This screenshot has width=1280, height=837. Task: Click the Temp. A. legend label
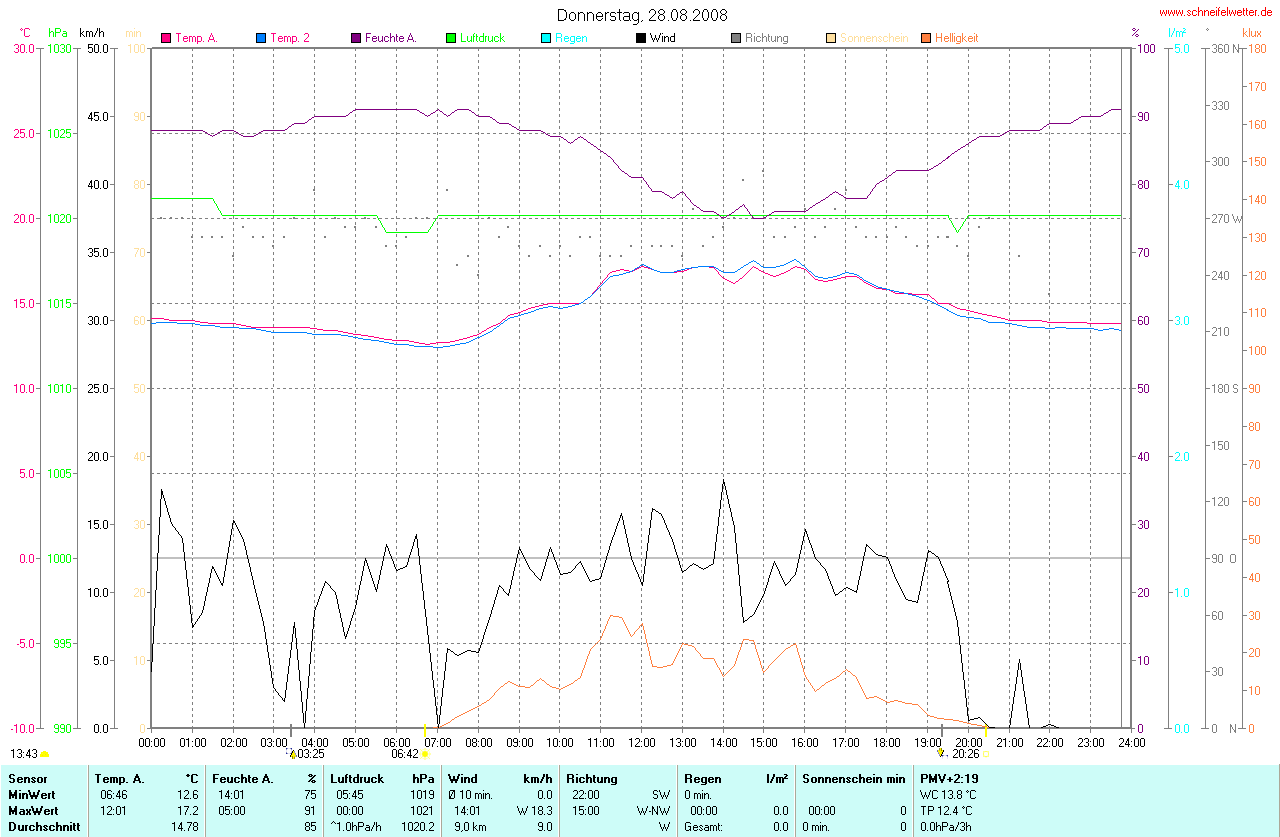[x=197, y=38]
